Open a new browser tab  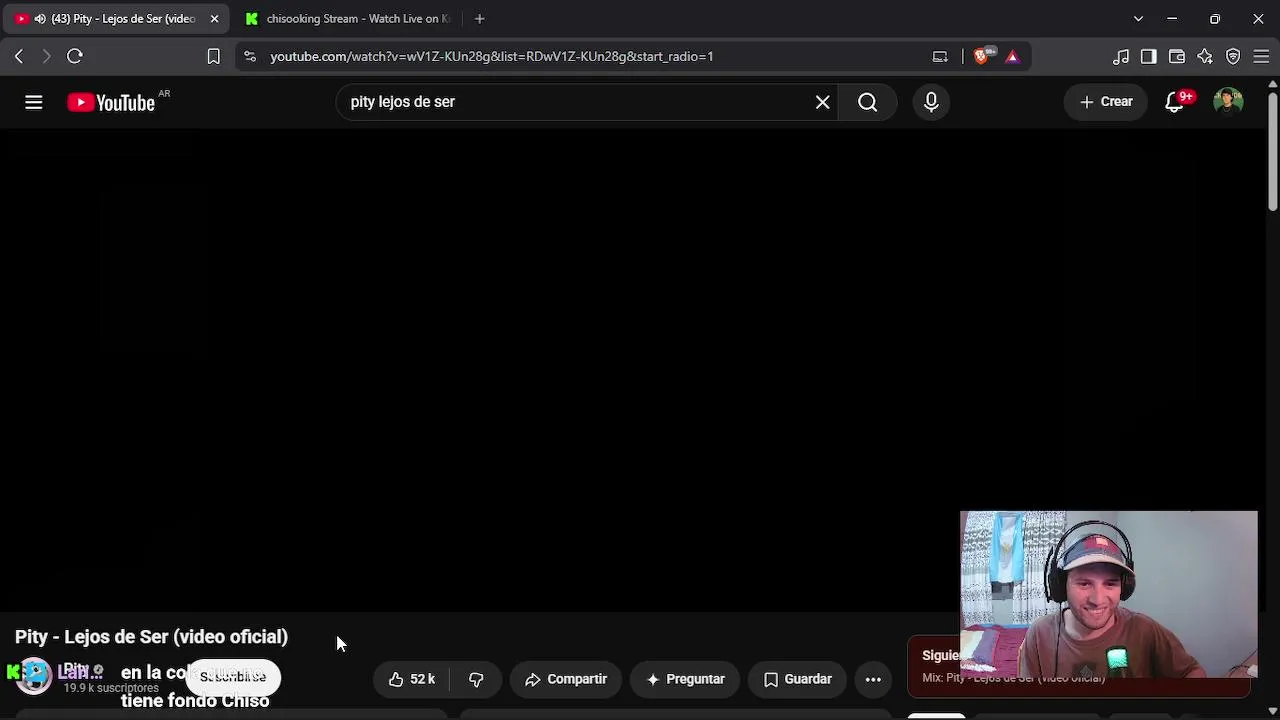click(480, 19)
